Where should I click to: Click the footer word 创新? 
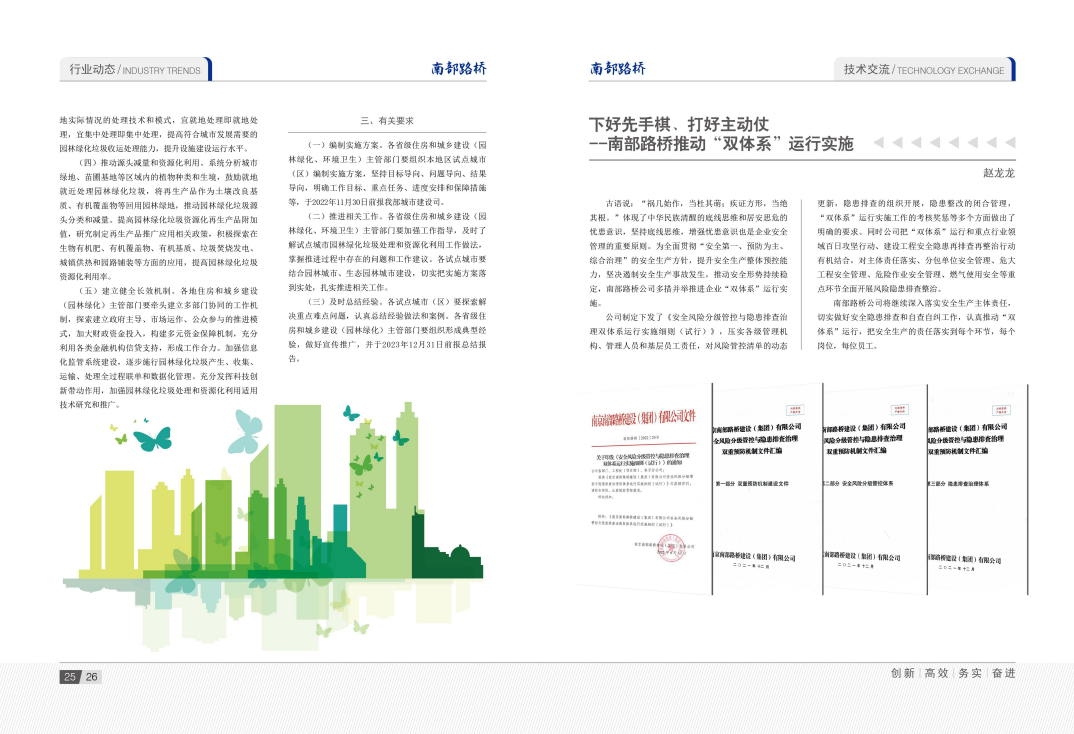click(x=903, y=673)
